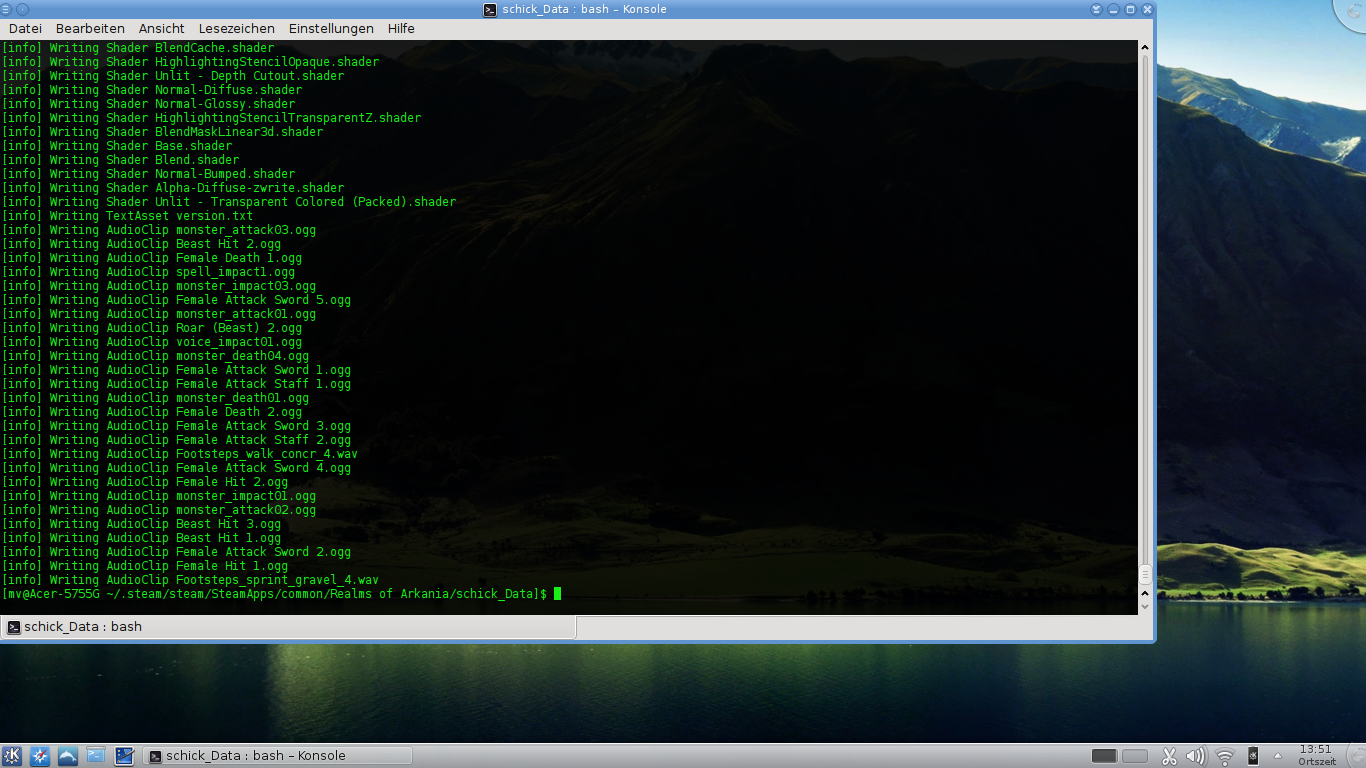
Task: Click the KDE Connect device tray icon
Action: pyautogui.click(x=1253, y=756)
